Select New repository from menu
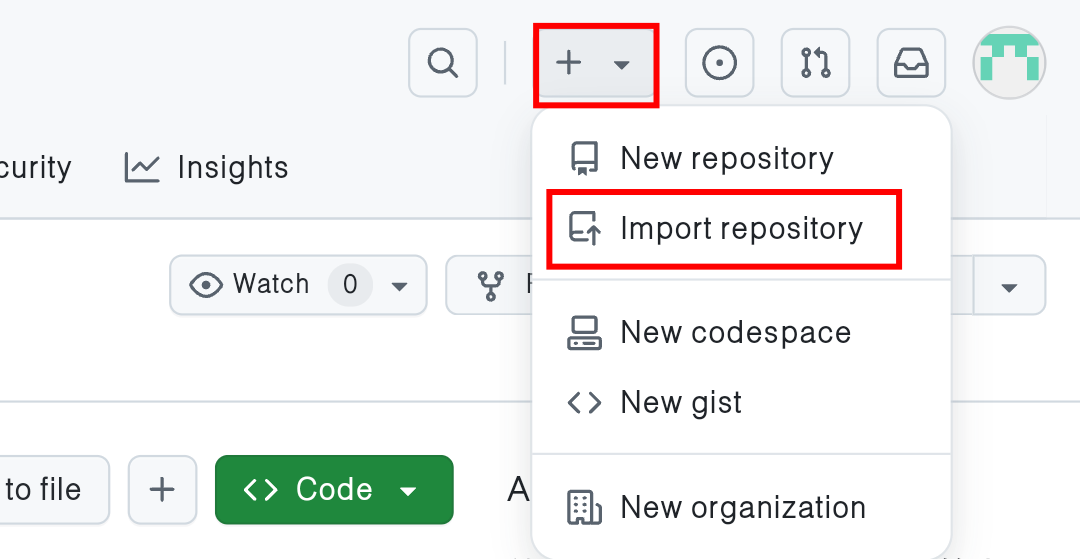Image resolution: width=1080 pixels, height=559 pixels. tap(726, 158)
